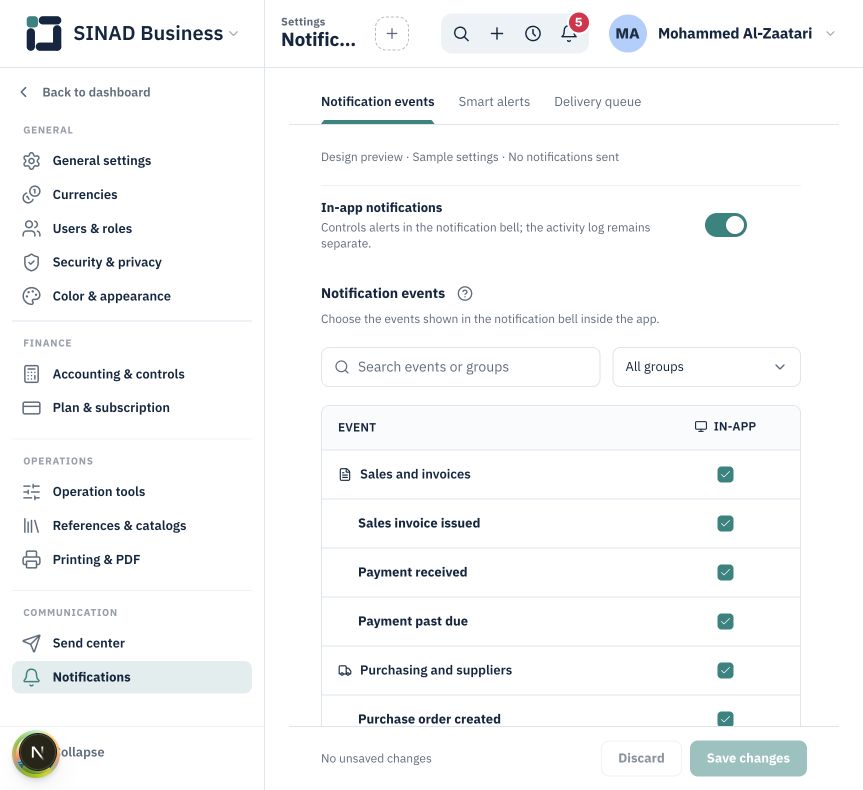This screenshot has width=863, height=790.
Task: Click the Accounting & controls calculator icon
Action: (31, 374)
